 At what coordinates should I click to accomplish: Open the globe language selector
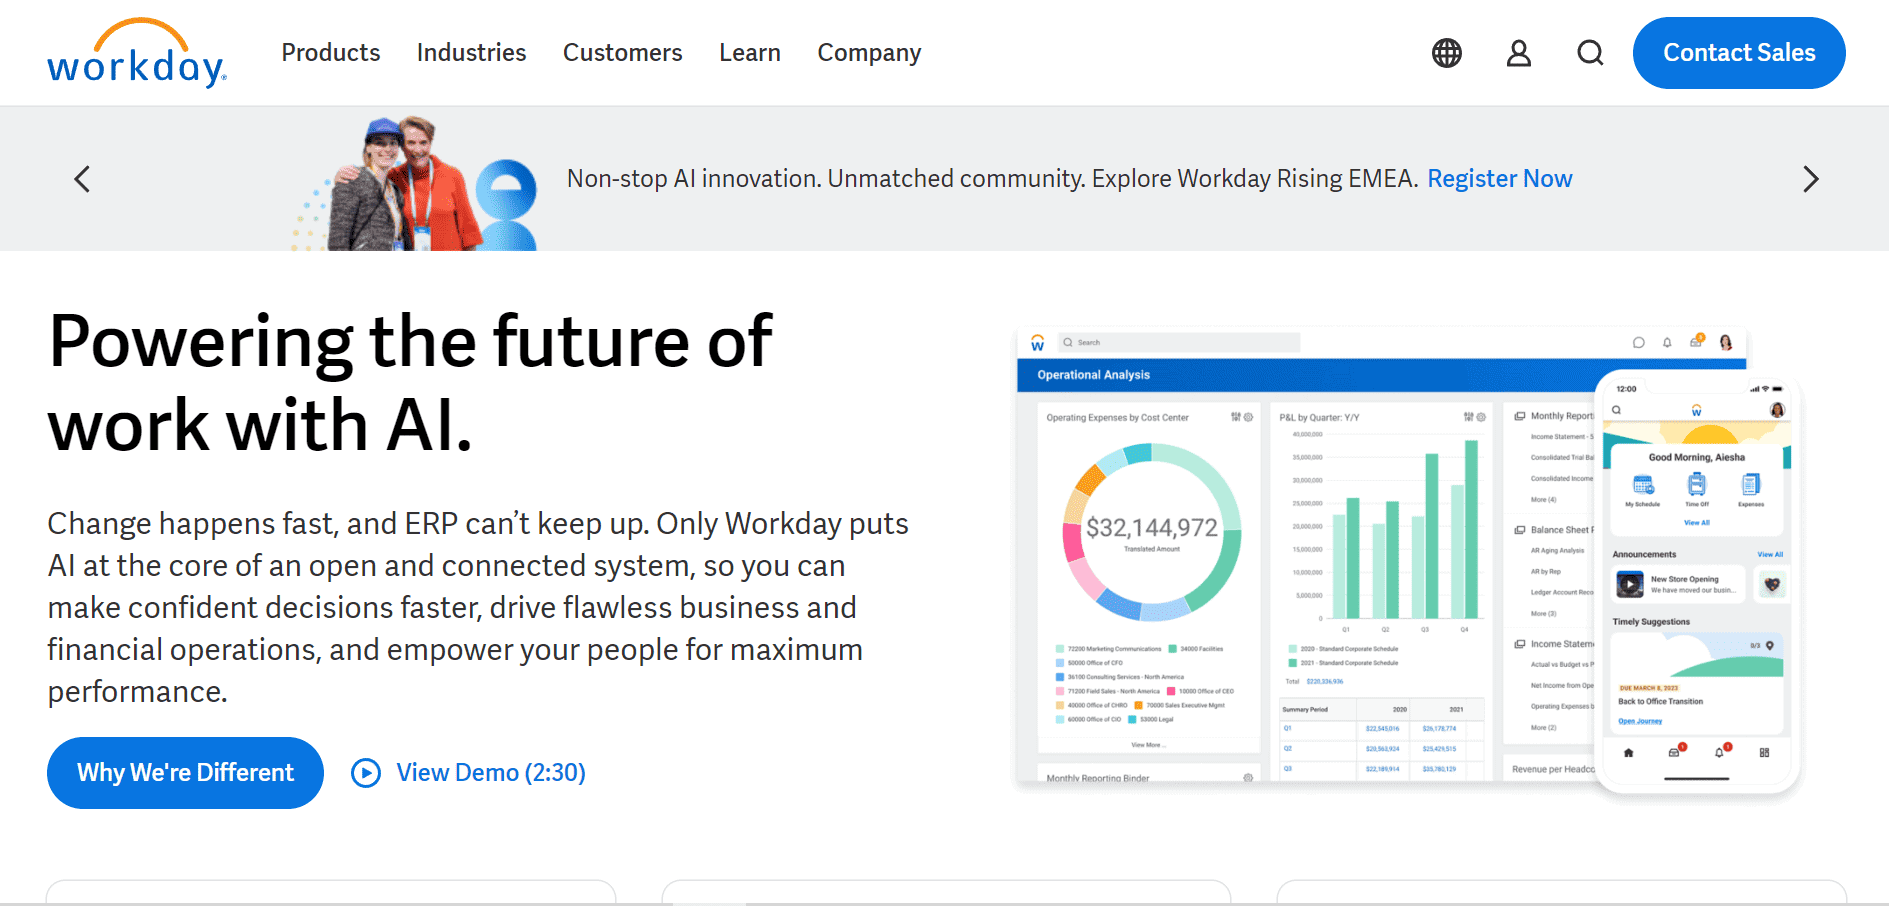(1445, 53)
